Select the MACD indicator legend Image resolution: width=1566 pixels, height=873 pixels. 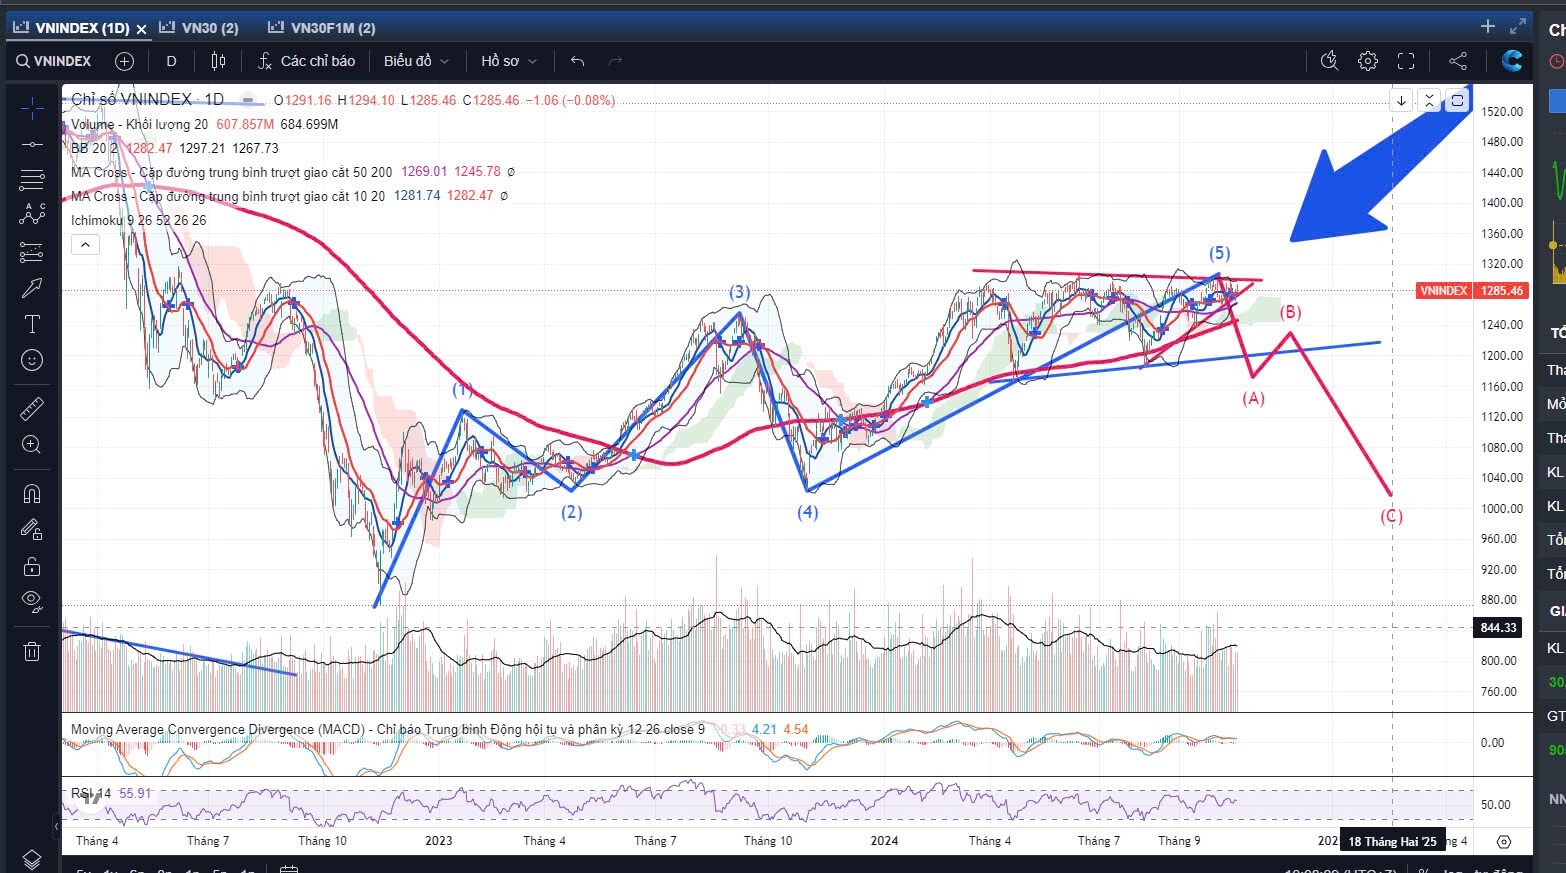tap(388, 729)
